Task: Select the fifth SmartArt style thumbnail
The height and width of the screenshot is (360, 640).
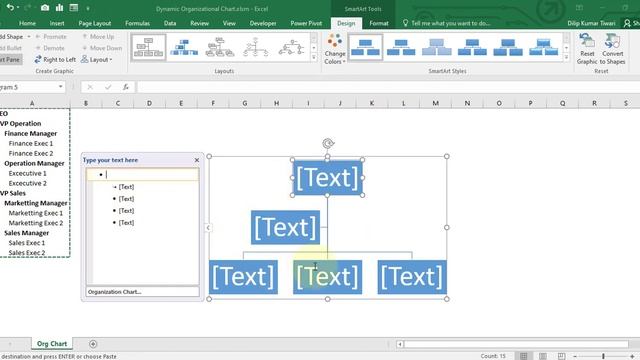Action: point(508,47)
